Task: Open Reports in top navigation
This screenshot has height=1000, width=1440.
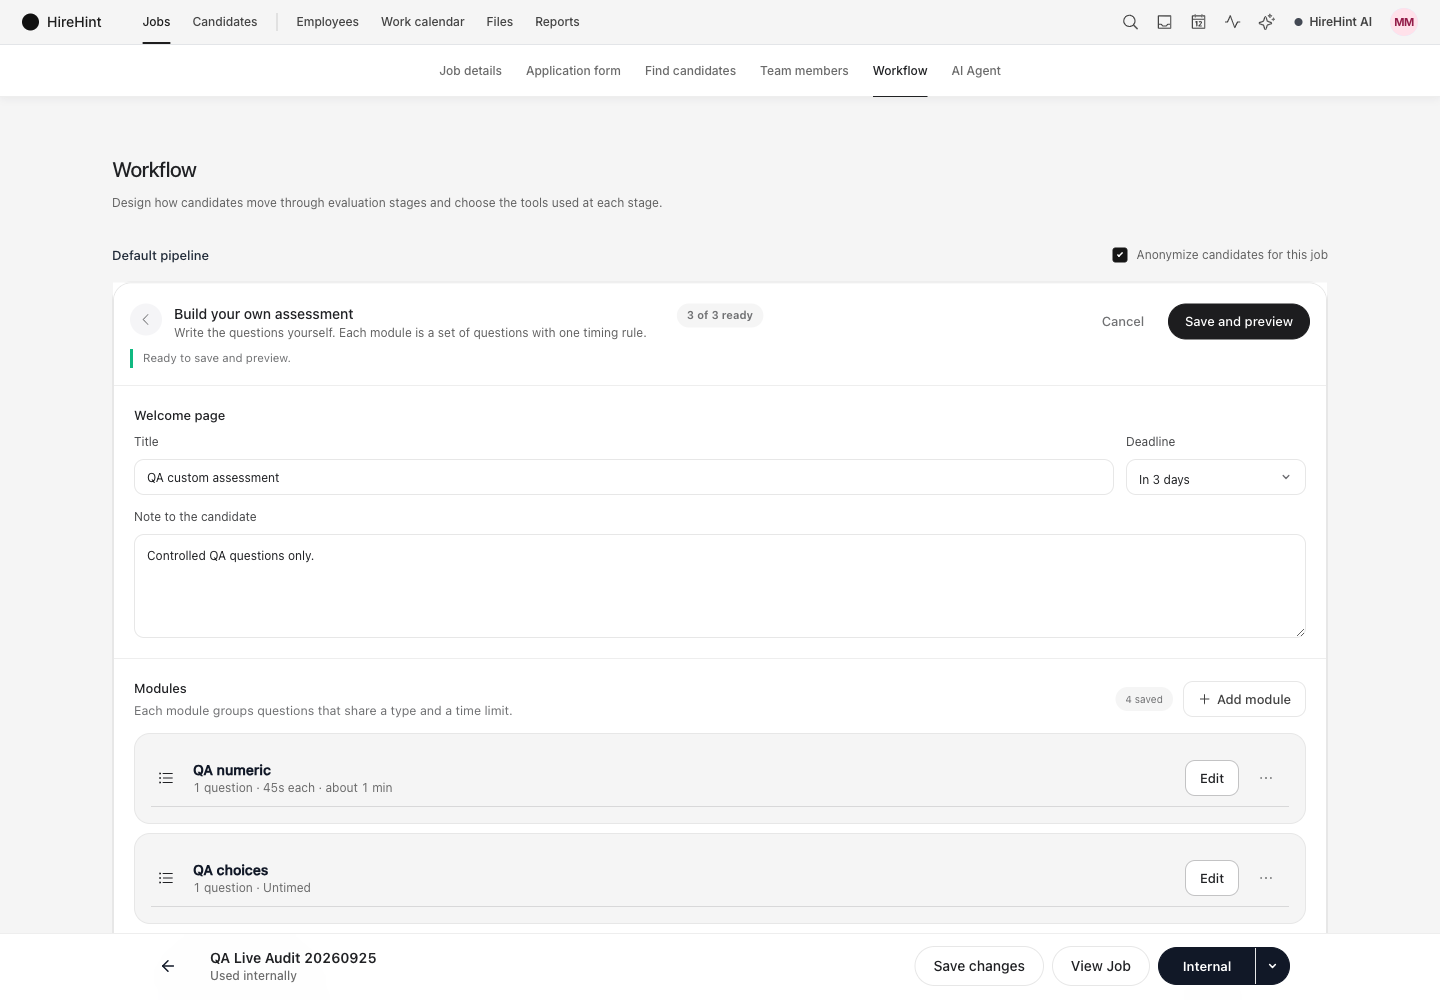Action: pos(557,22)
